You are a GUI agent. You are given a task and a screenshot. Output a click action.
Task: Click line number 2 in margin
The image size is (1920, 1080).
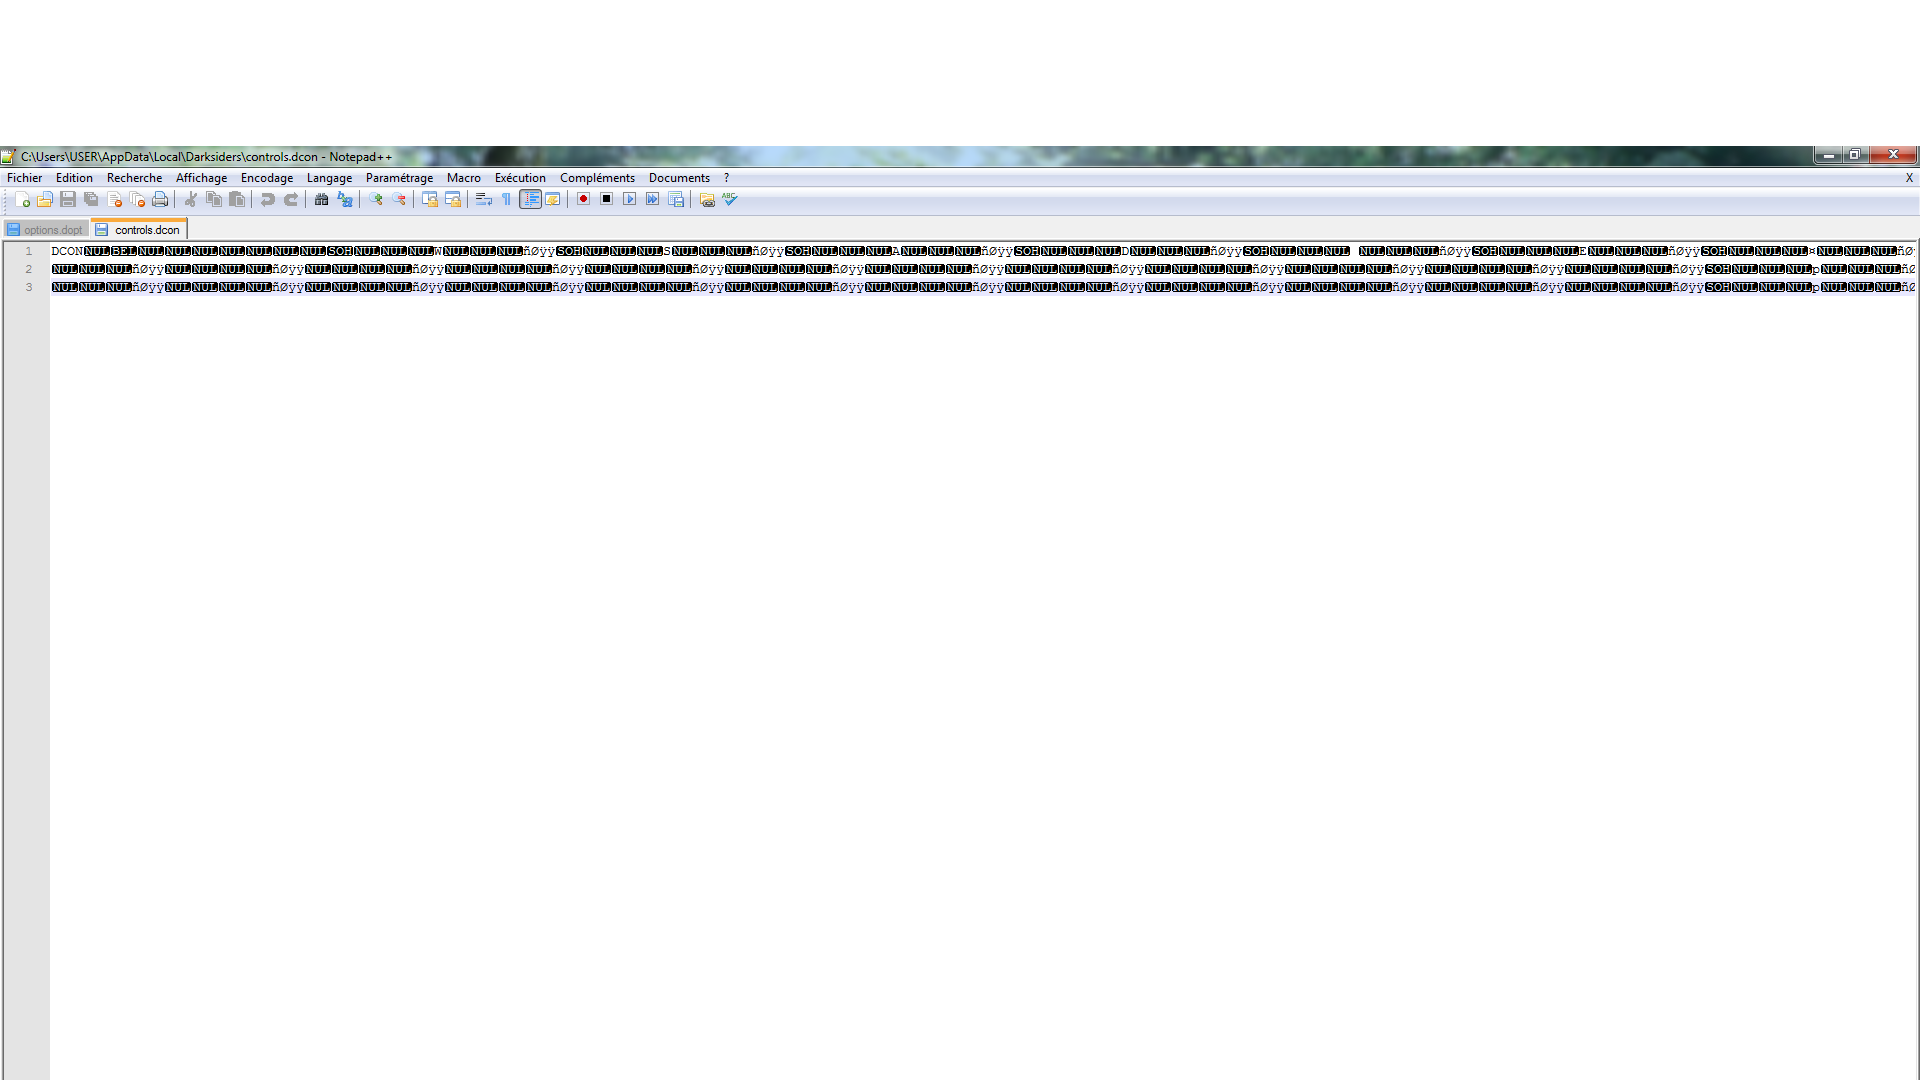tap(29, 270)
